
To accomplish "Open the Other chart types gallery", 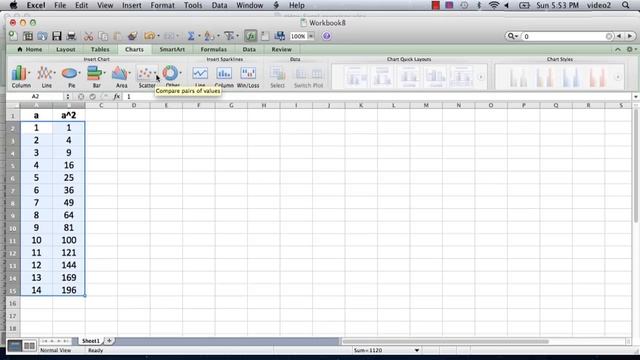I will 171,76.
